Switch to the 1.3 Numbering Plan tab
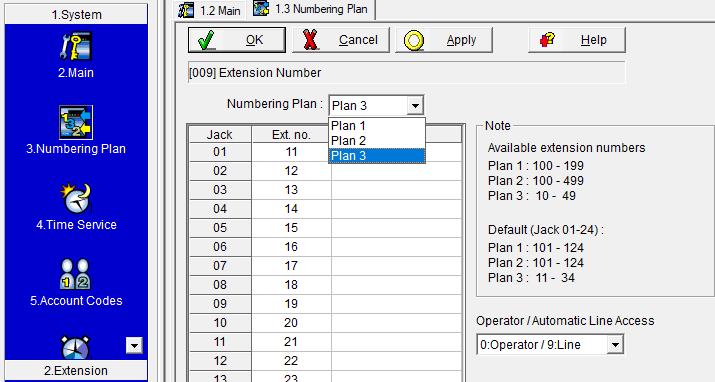Image resolution: width=715 pixels, height=382 pixels. coord(311,9)
